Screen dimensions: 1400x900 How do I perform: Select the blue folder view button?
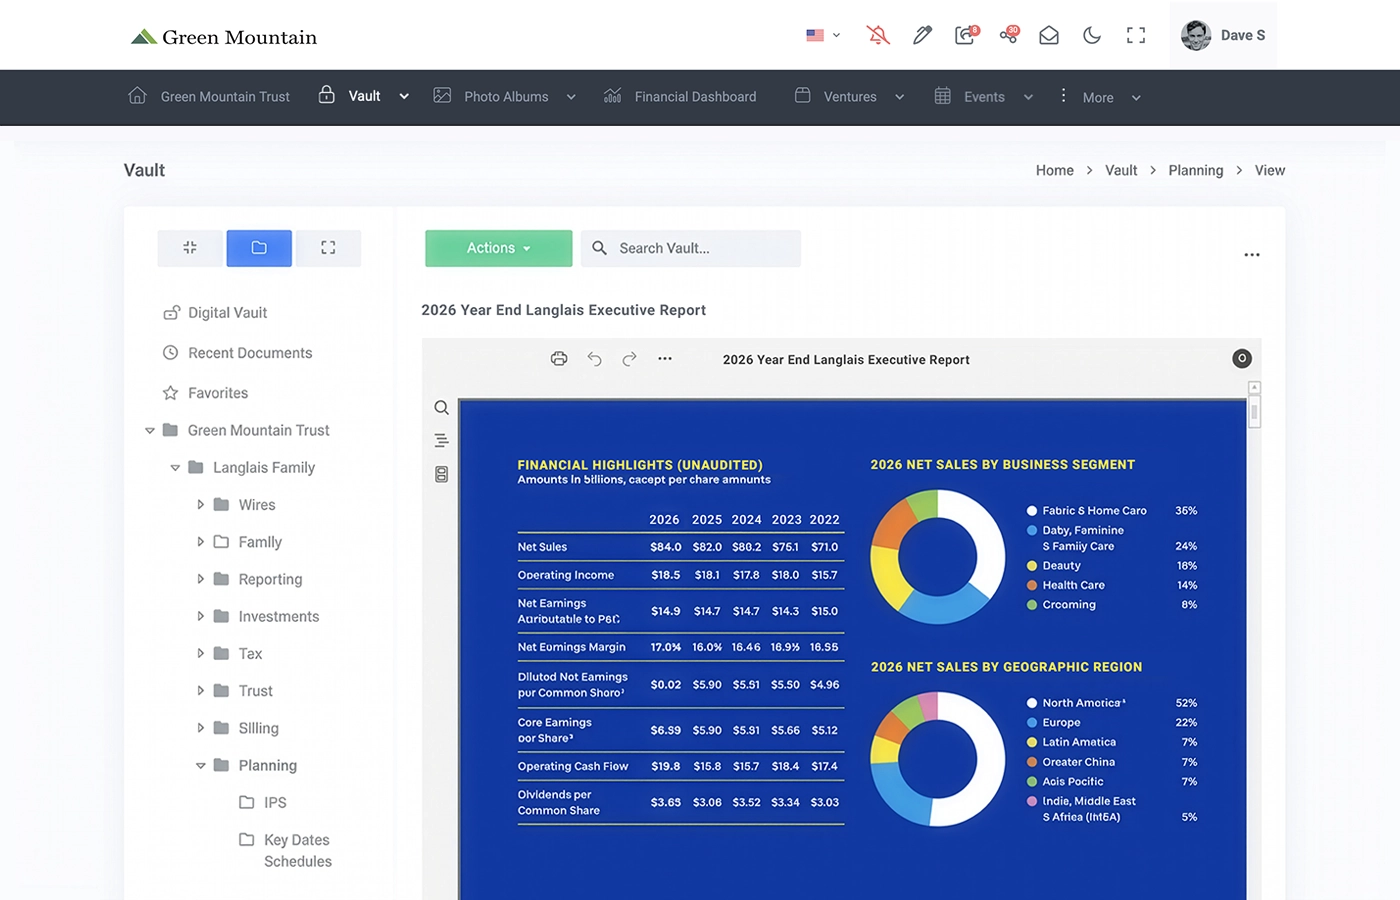(x=259, y=248)
